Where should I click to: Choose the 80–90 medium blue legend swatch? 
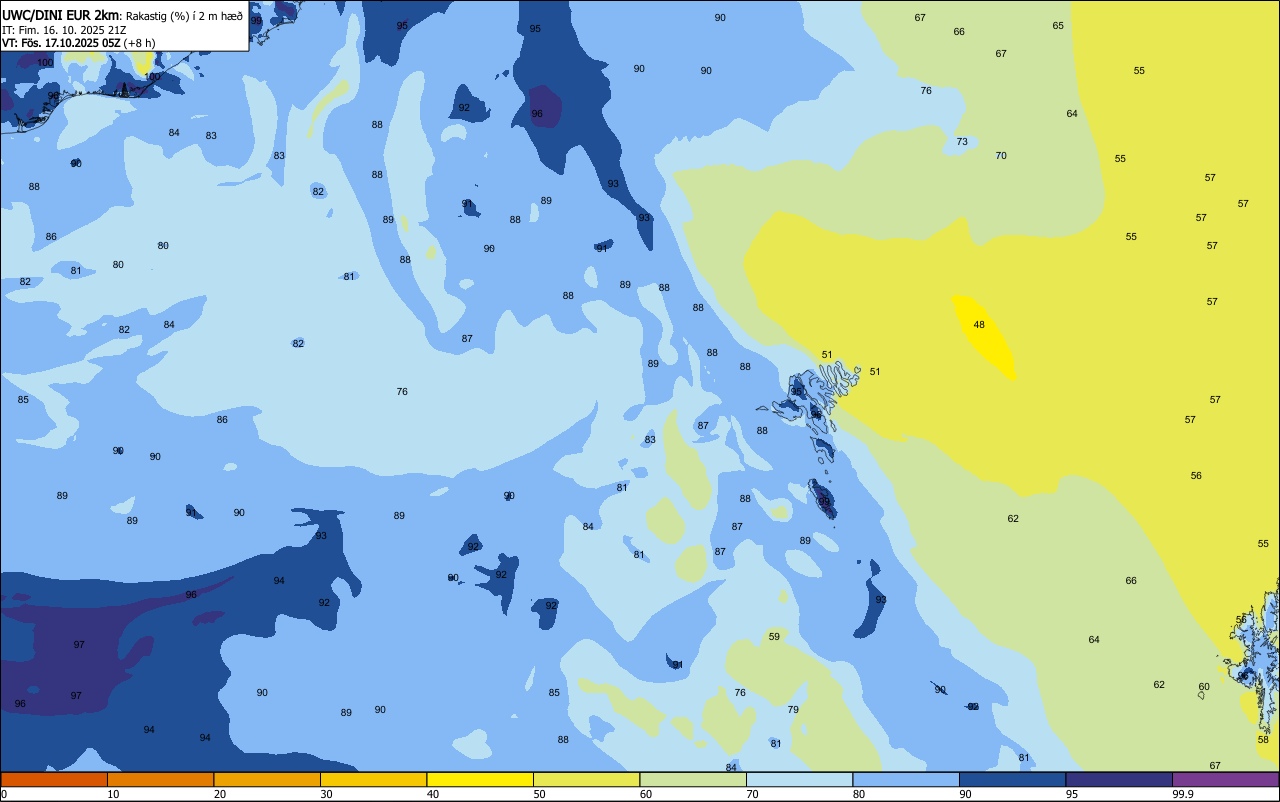(x=906, y=779)
